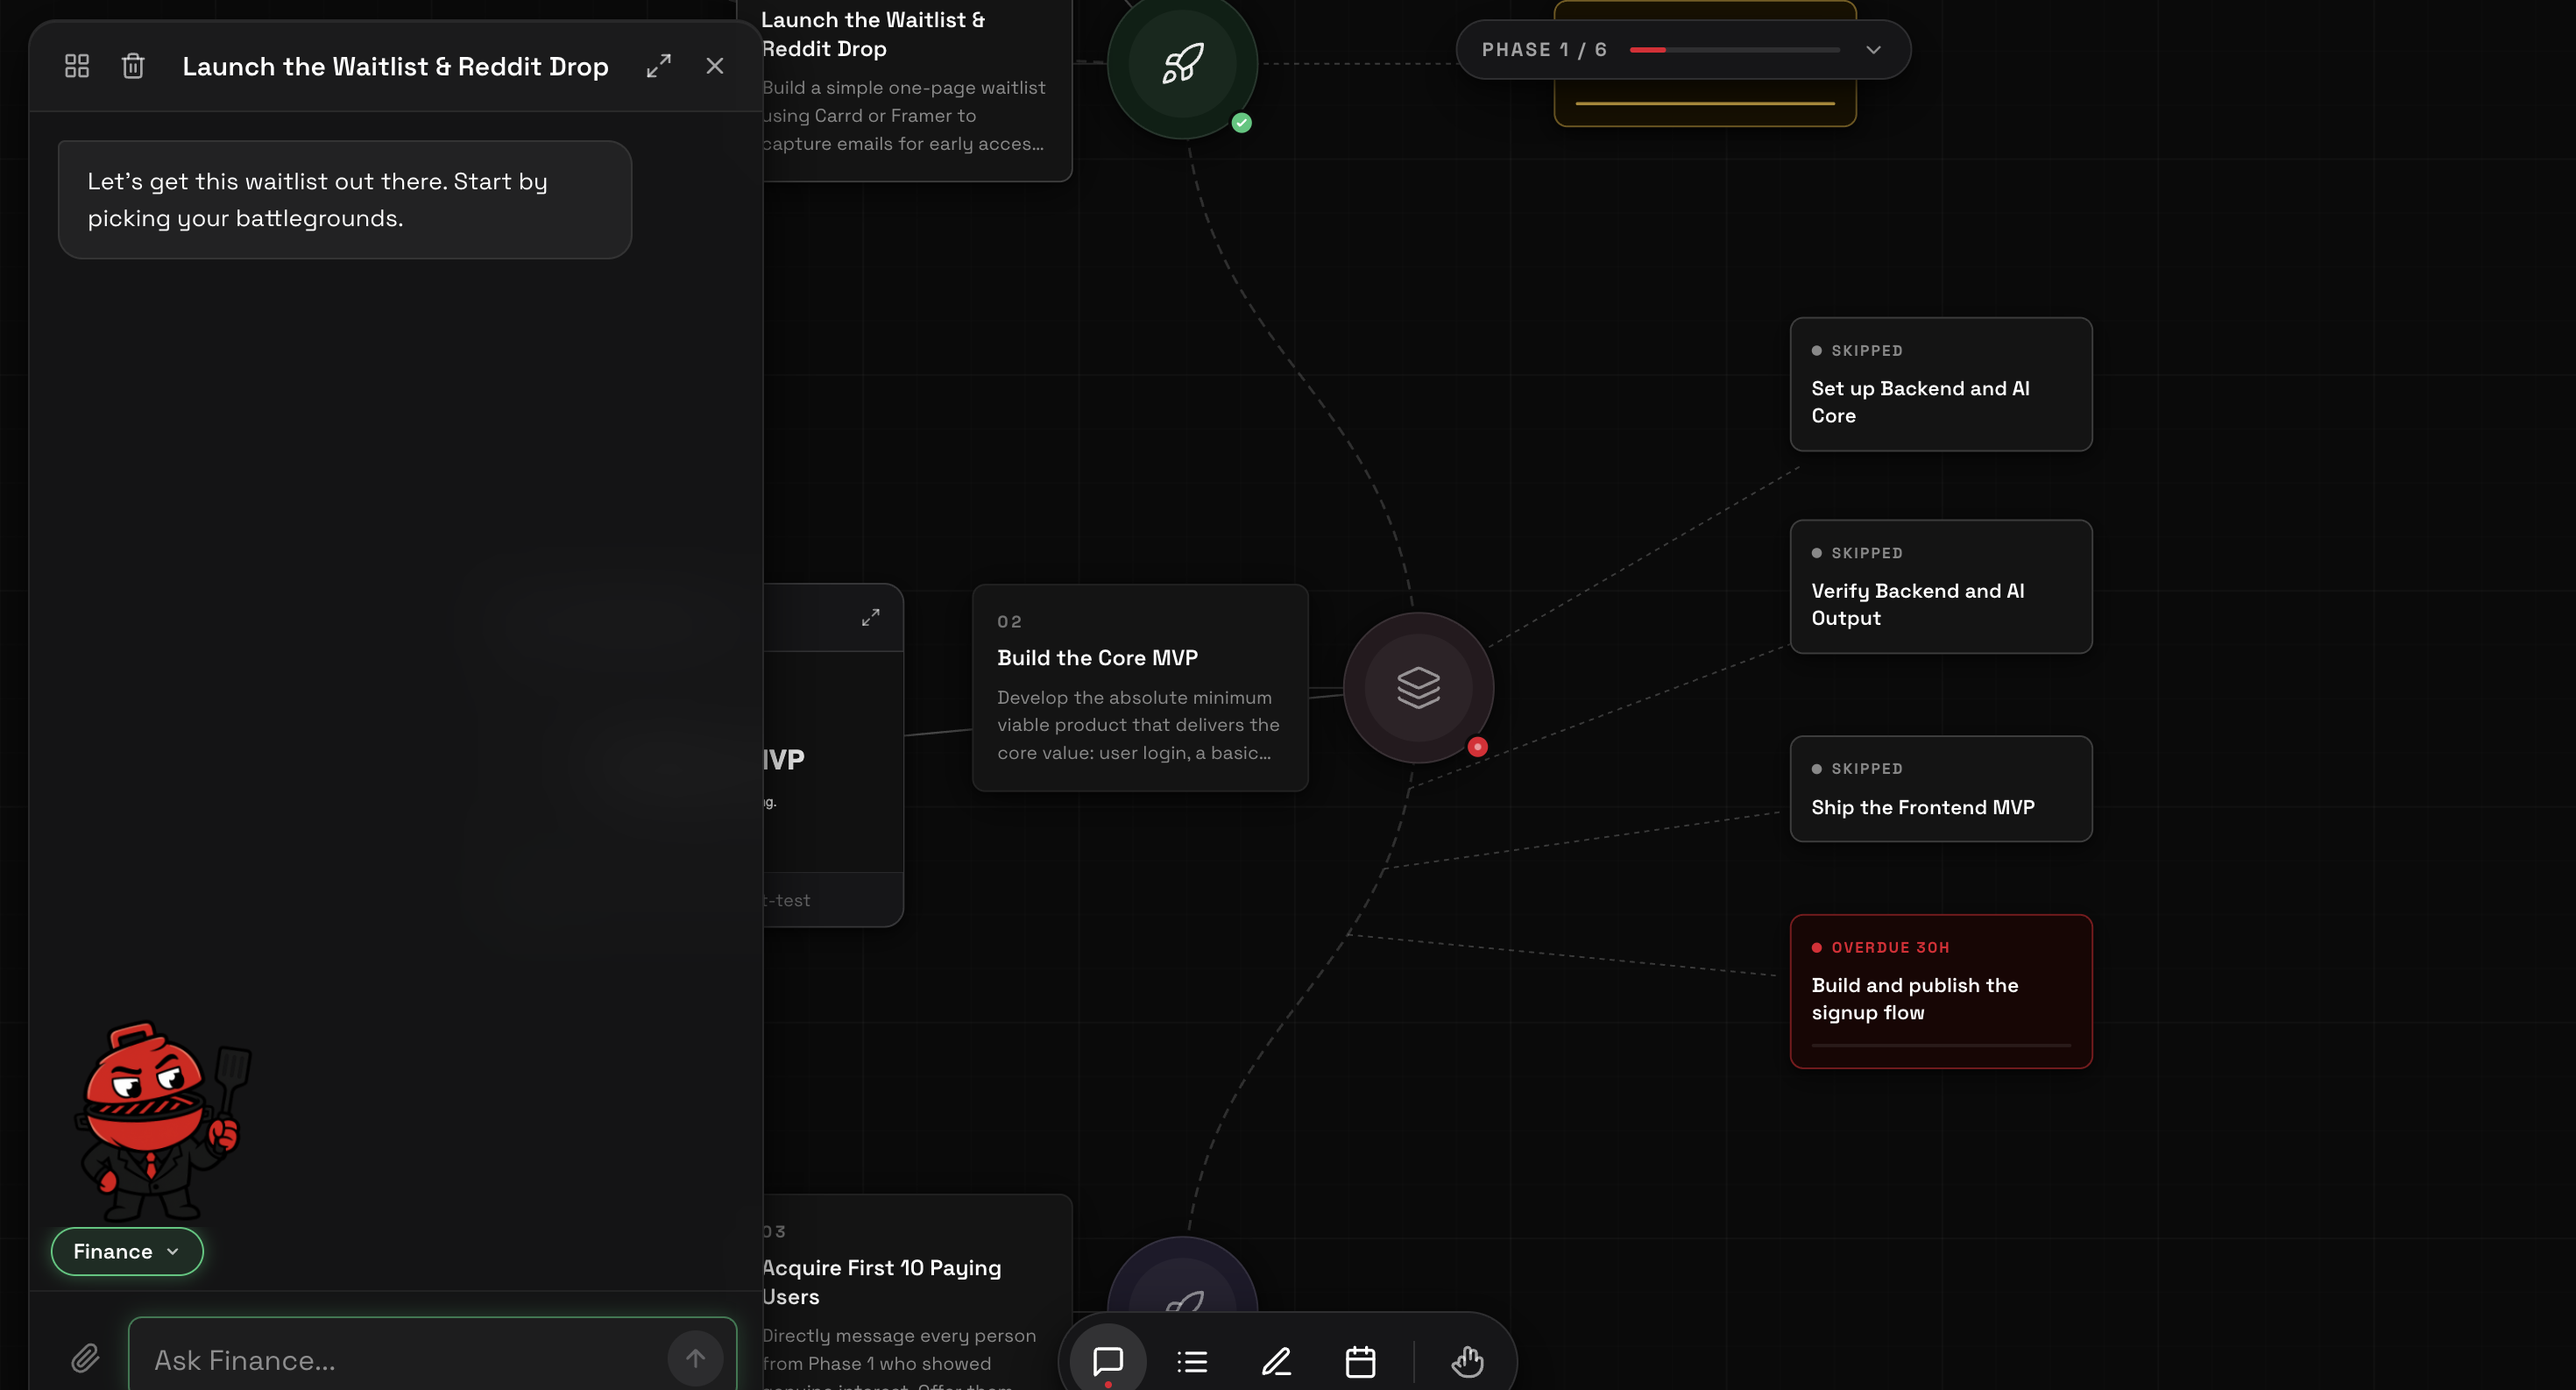This screenshot has width=2576, height=1390.
Task: Click the rocket node with green checkmark
Action: [x=1182, y=64]
